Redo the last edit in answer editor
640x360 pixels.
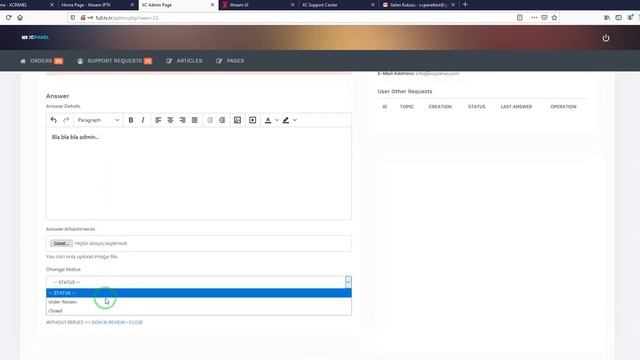tap(66, 120)
